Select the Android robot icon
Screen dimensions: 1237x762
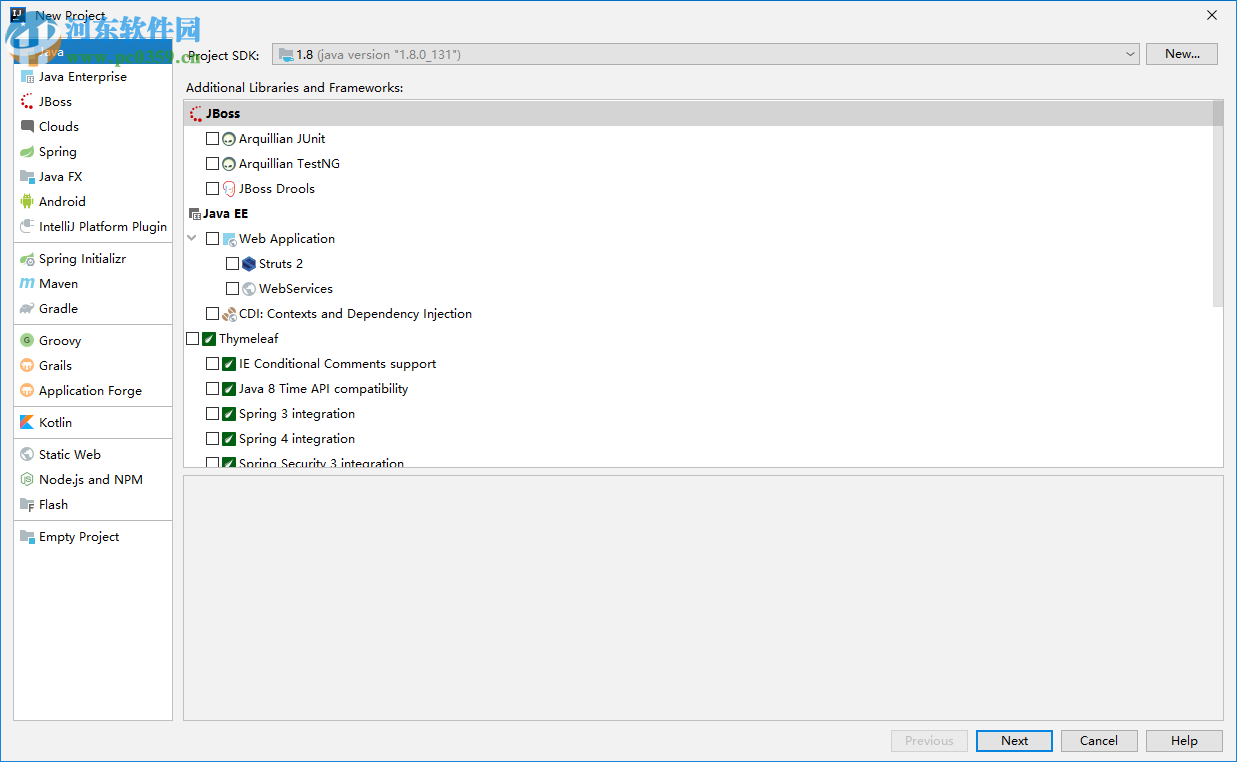tap(27, 202)
